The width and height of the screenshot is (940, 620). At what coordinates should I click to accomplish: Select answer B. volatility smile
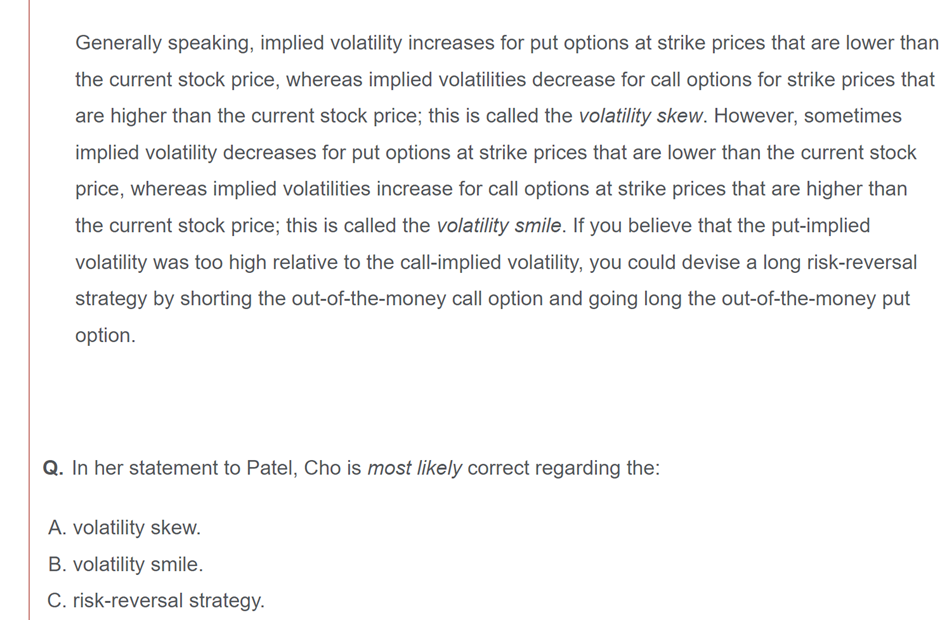(x=125, y=564)
